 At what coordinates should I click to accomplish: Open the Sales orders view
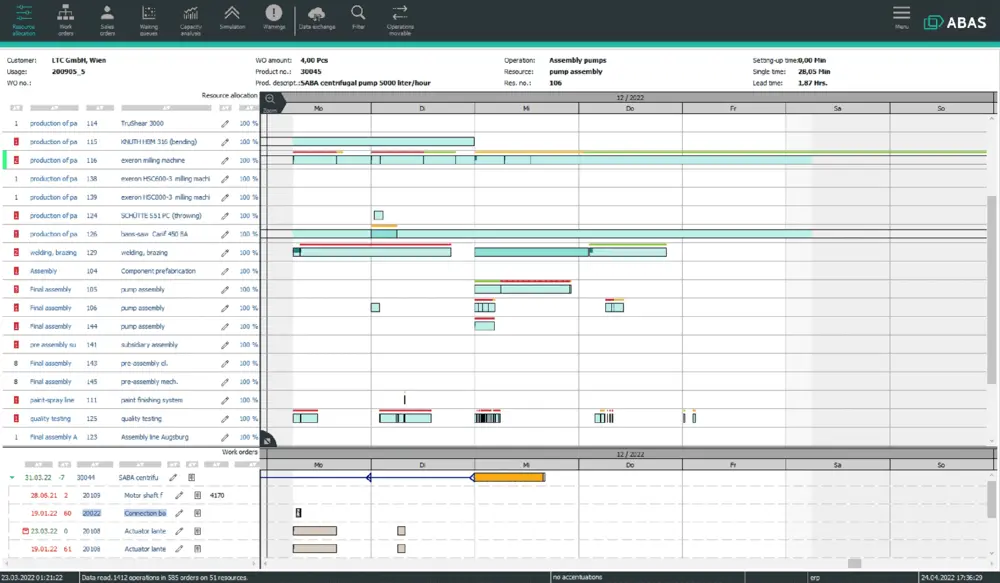point(107,20)
